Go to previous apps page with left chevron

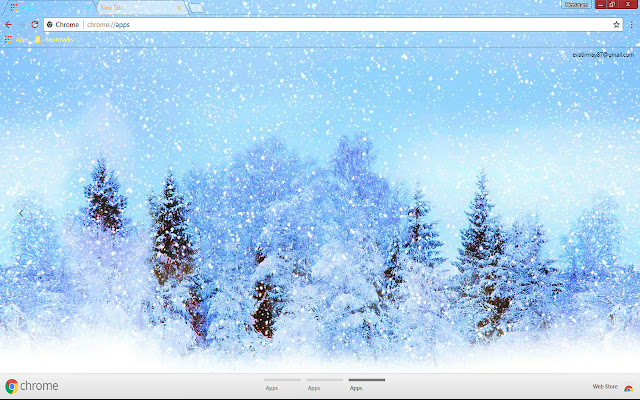point(21,213)
